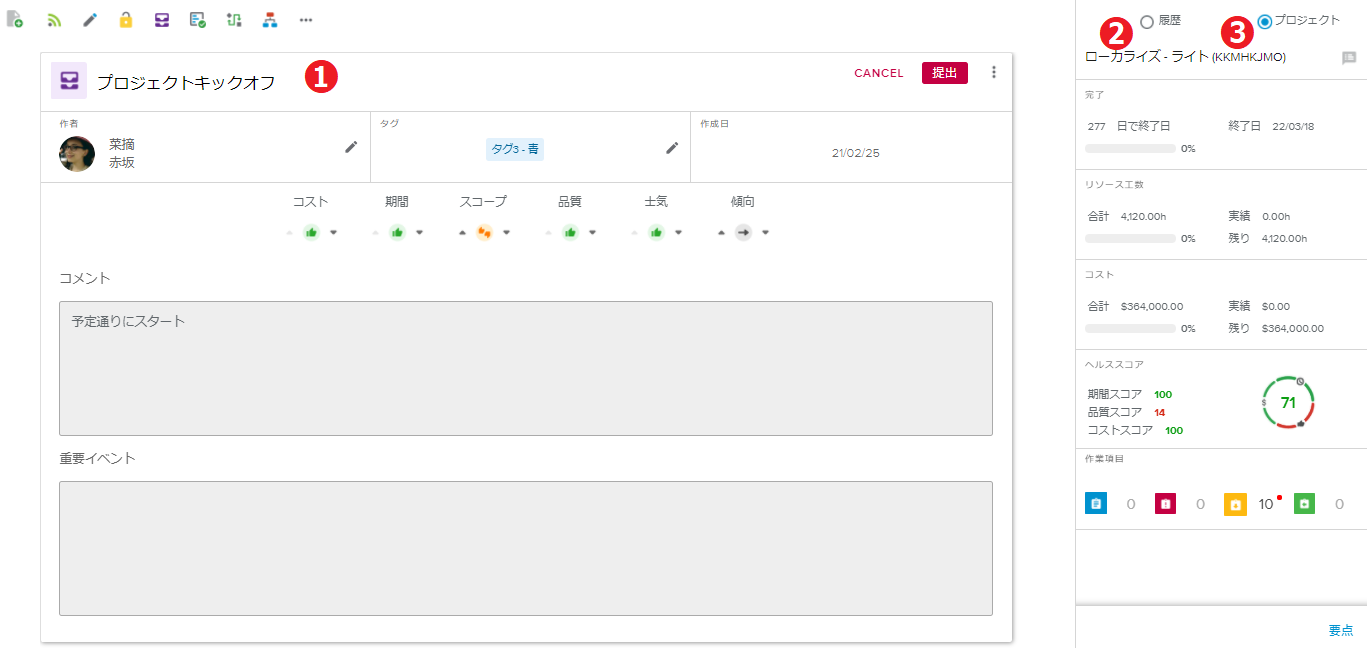The image size is (1367, 648).
Task: Open the new document toolbar icon
Action: click(14, 20)
